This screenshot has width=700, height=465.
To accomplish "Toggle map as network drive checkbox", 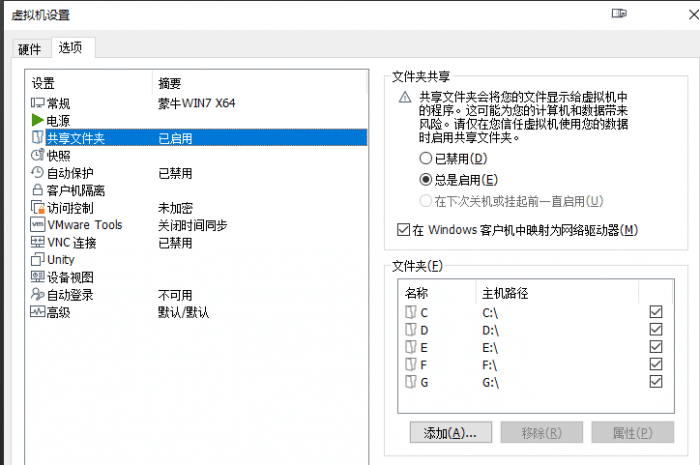I will [x=404, y=231].
